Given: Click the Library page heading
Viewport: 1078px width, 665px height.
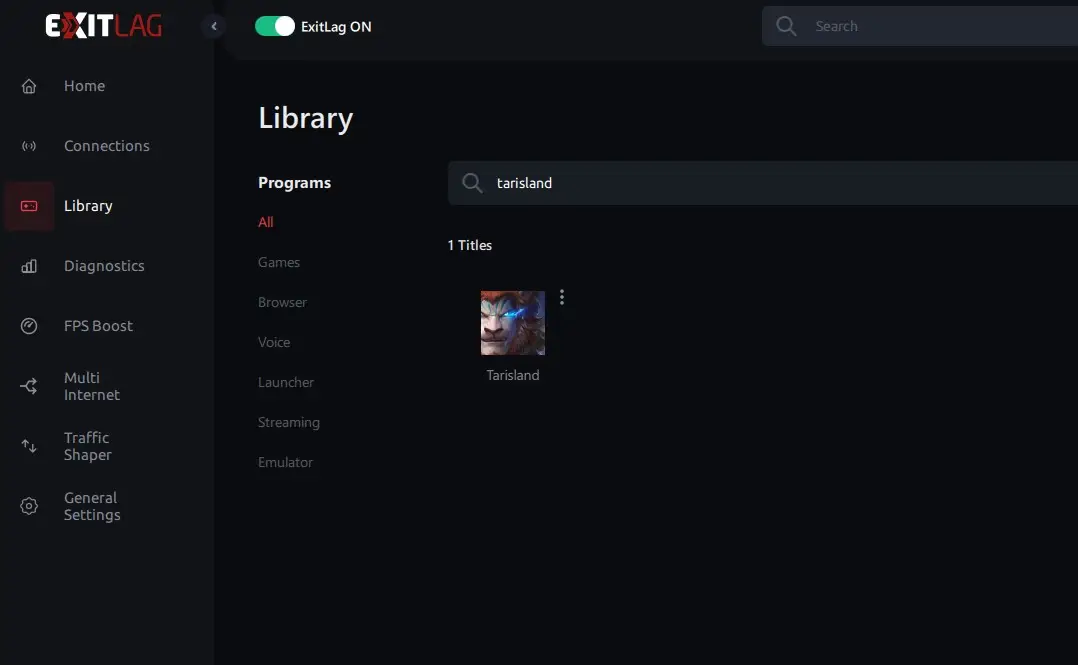Looking at the screenshot, I should click(x=306, y=118).
